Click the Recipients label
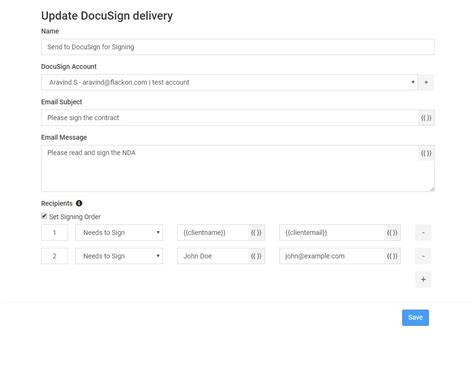Image resolution: width=474 pixels, height=367 pixels. pos(57,203)
